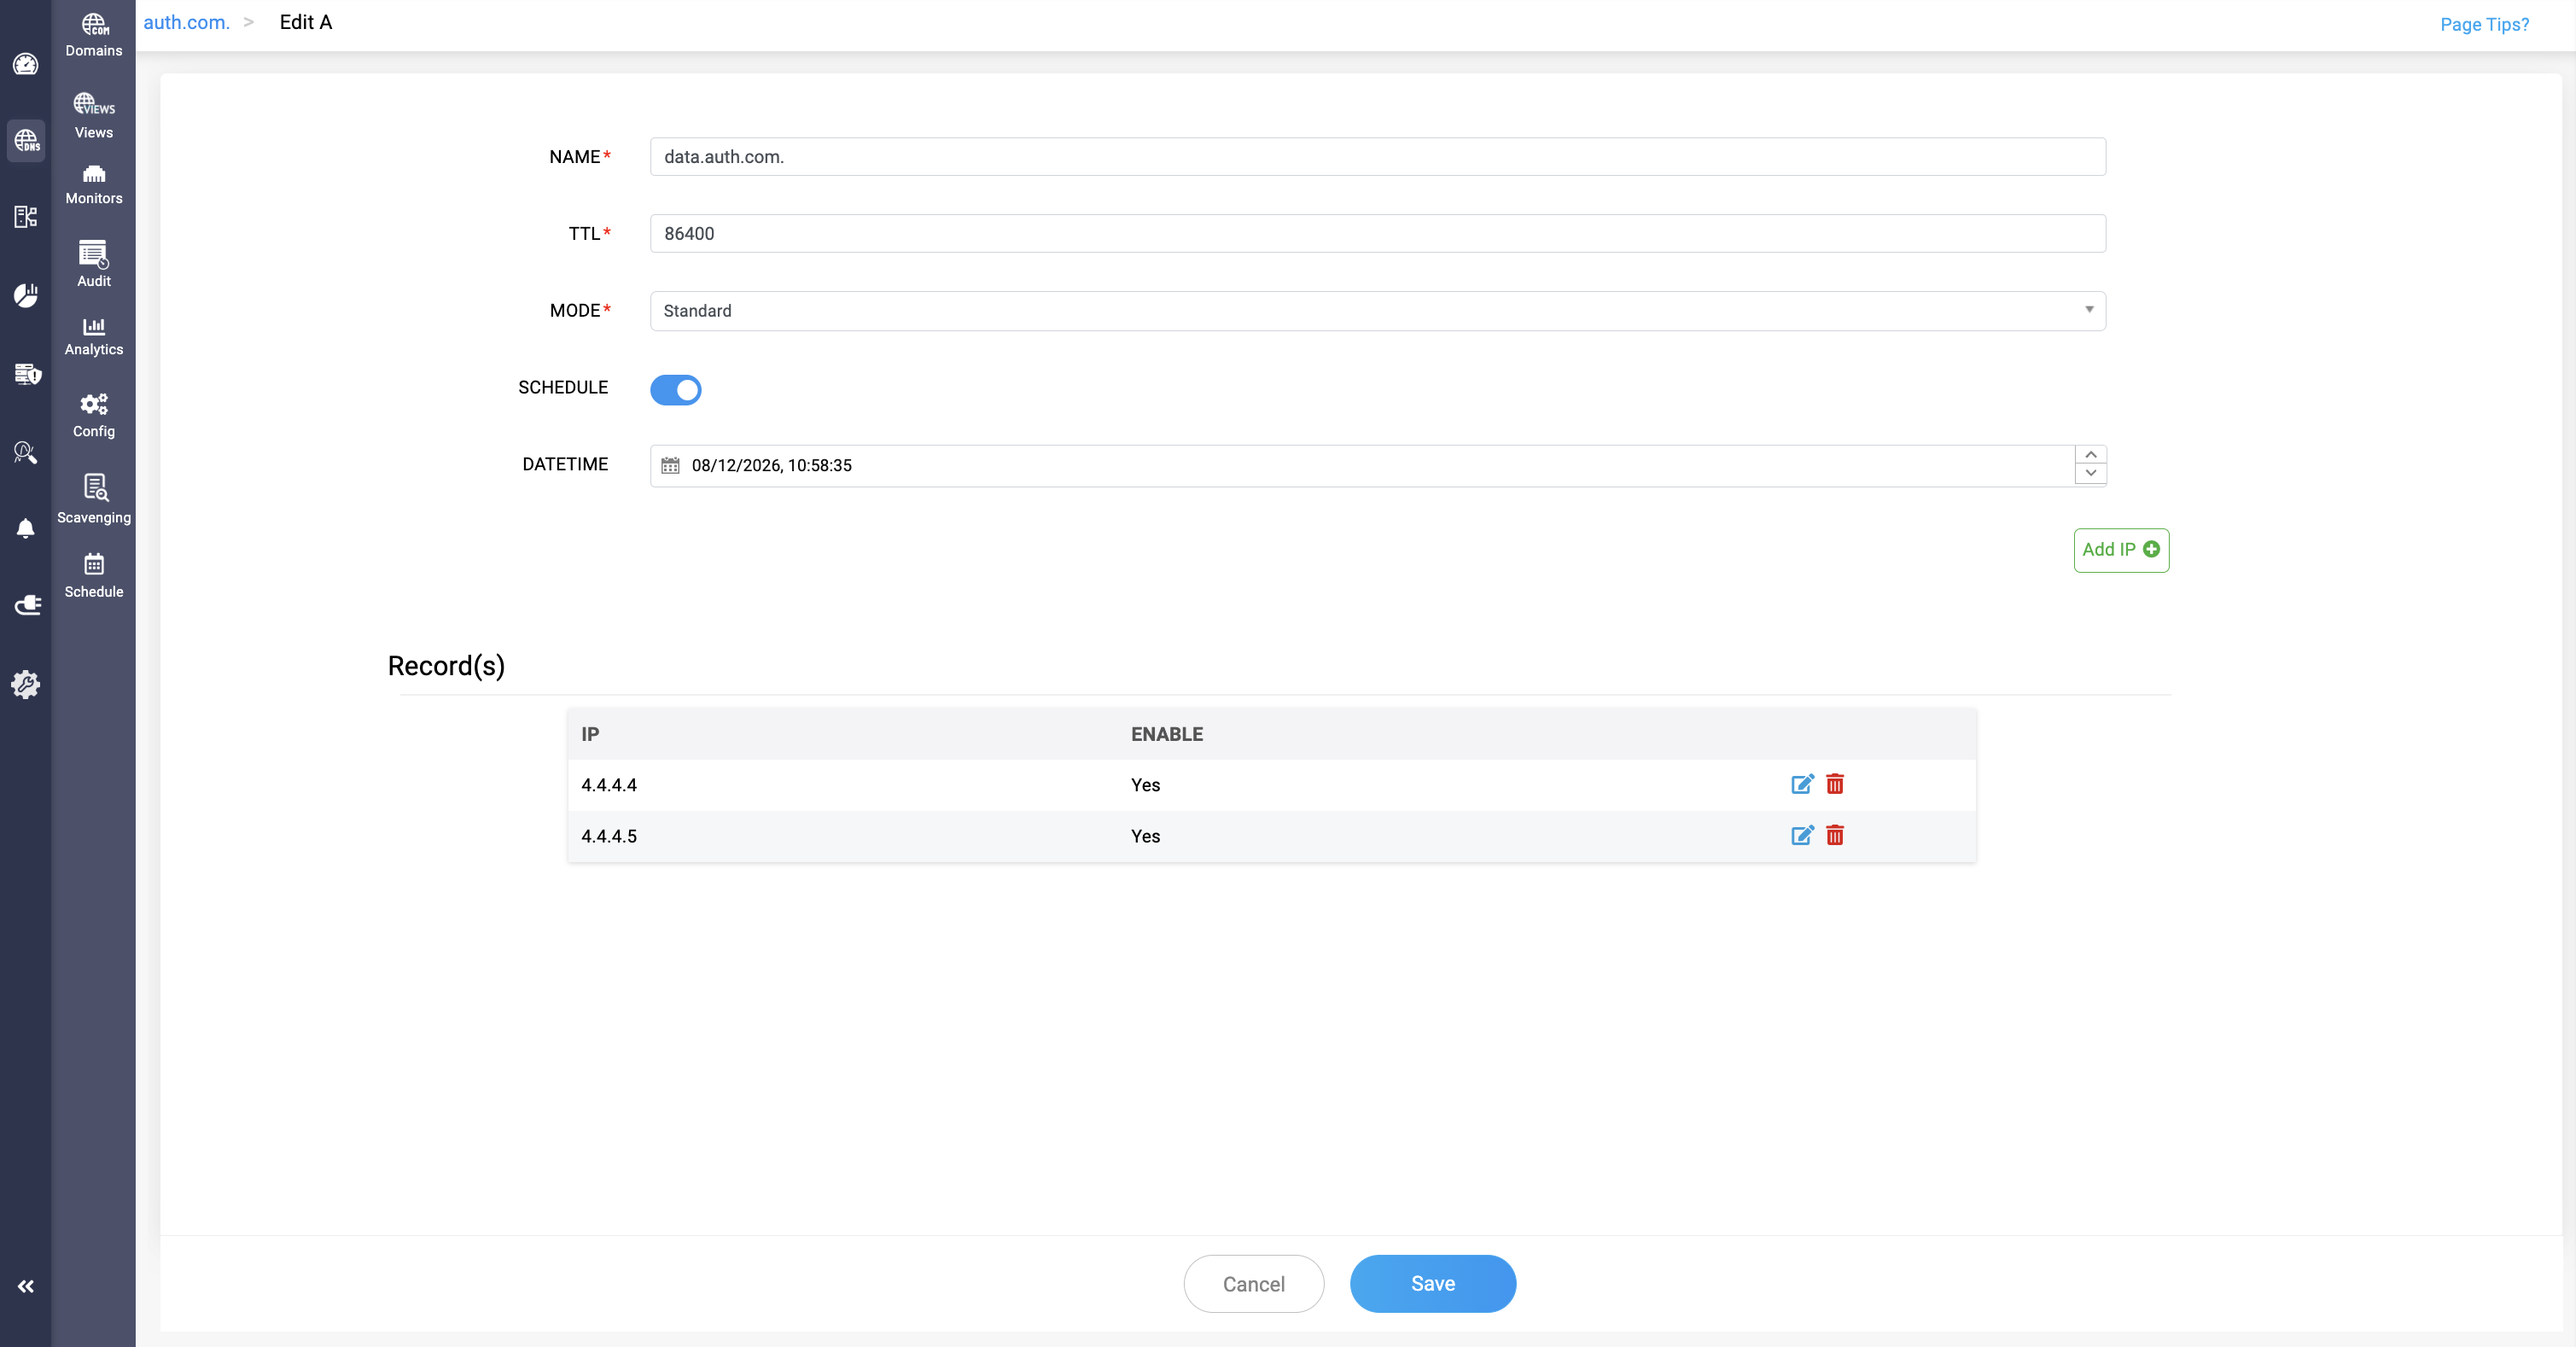The height and width of the screenshot is (1347, 2576).
Task: Increase the DATETIME value with the up arrow
Action: [x=2090, y=455]
